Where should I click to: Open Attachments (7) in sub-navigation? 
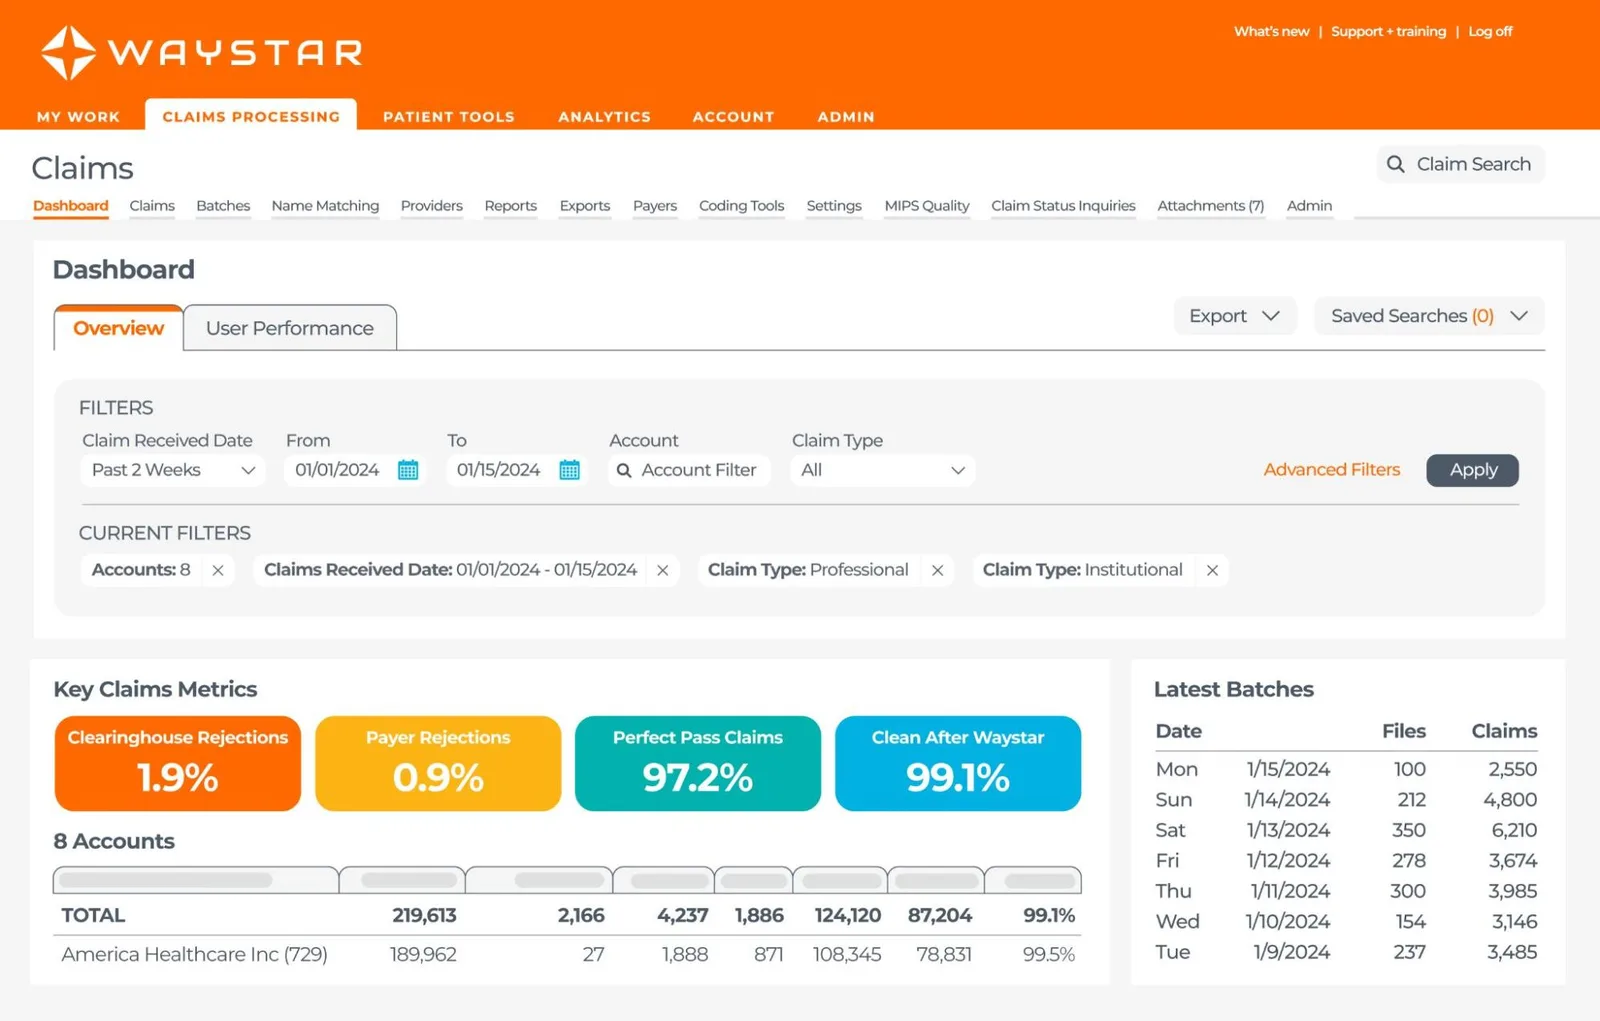1210,206
